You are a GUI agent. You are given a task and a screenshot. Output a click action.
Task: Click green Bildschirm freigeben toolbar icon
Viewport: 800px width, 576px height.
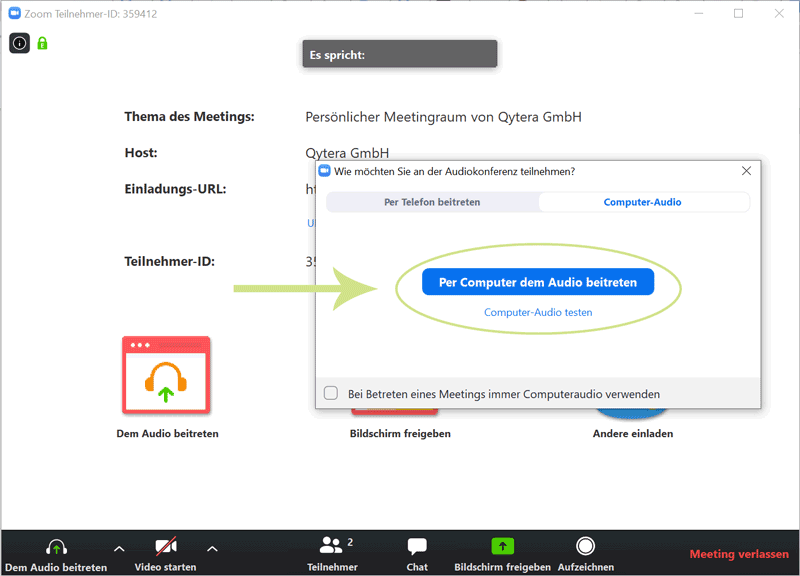[x=501, y=546]
